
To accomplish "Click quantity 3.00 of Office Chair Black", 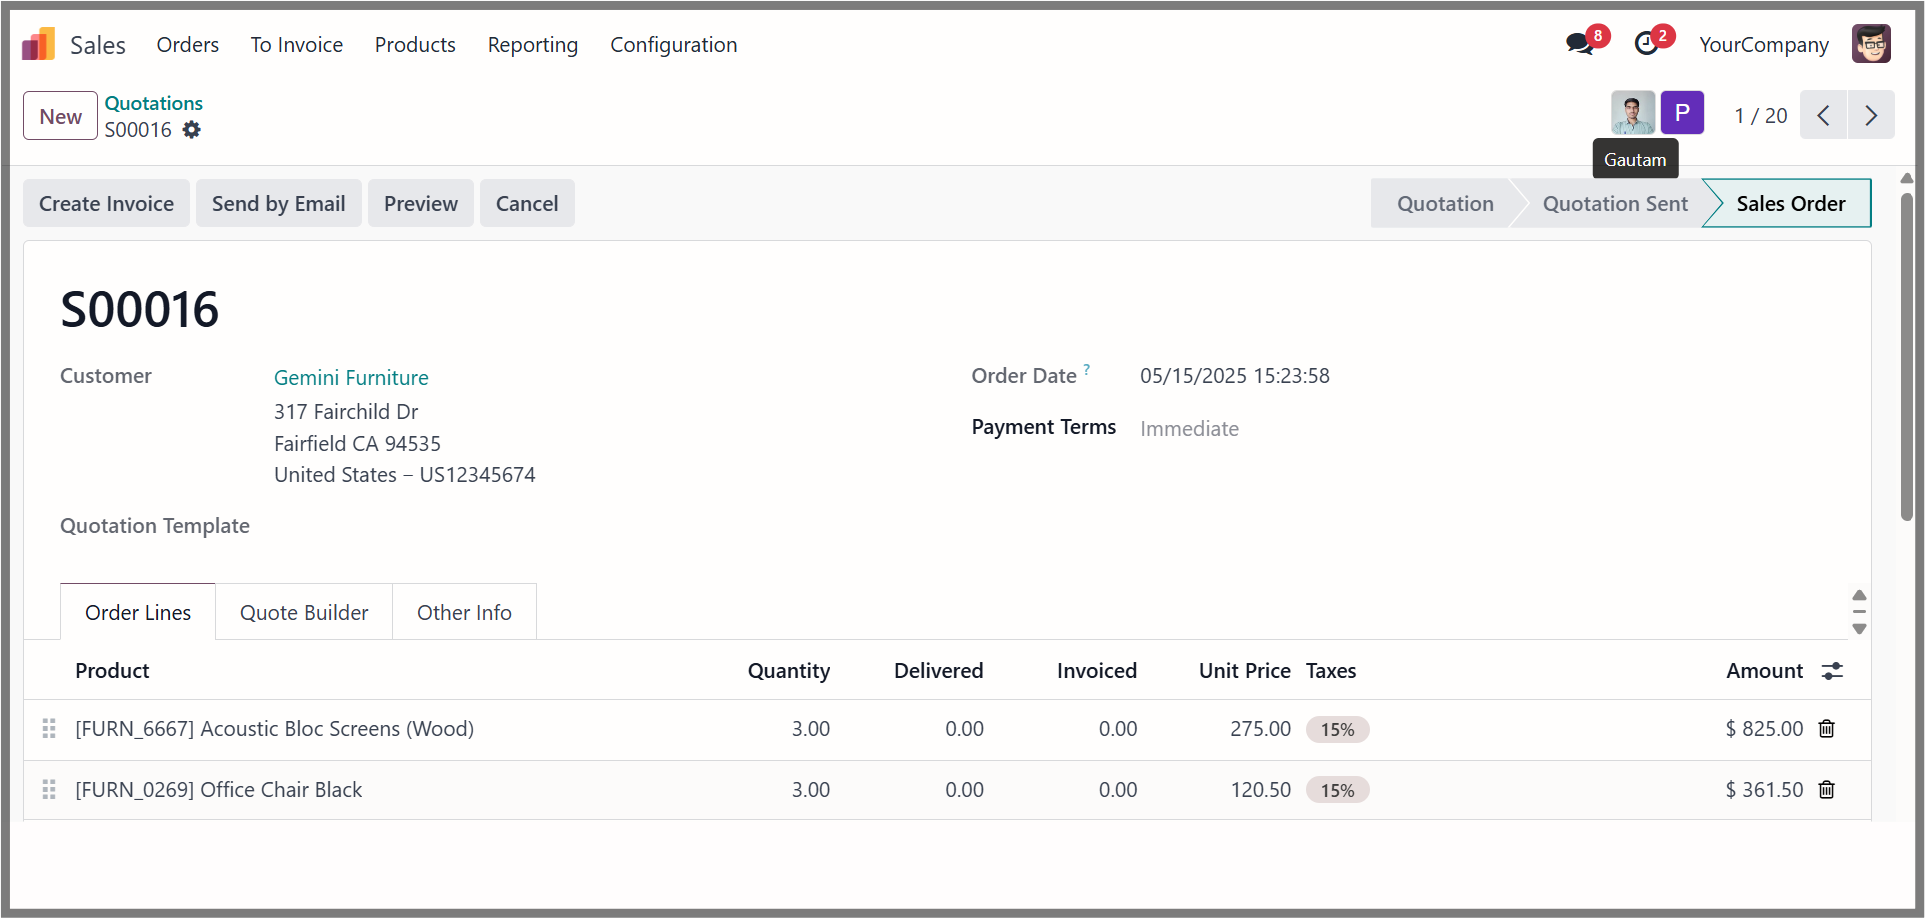I will coord(810,790).
